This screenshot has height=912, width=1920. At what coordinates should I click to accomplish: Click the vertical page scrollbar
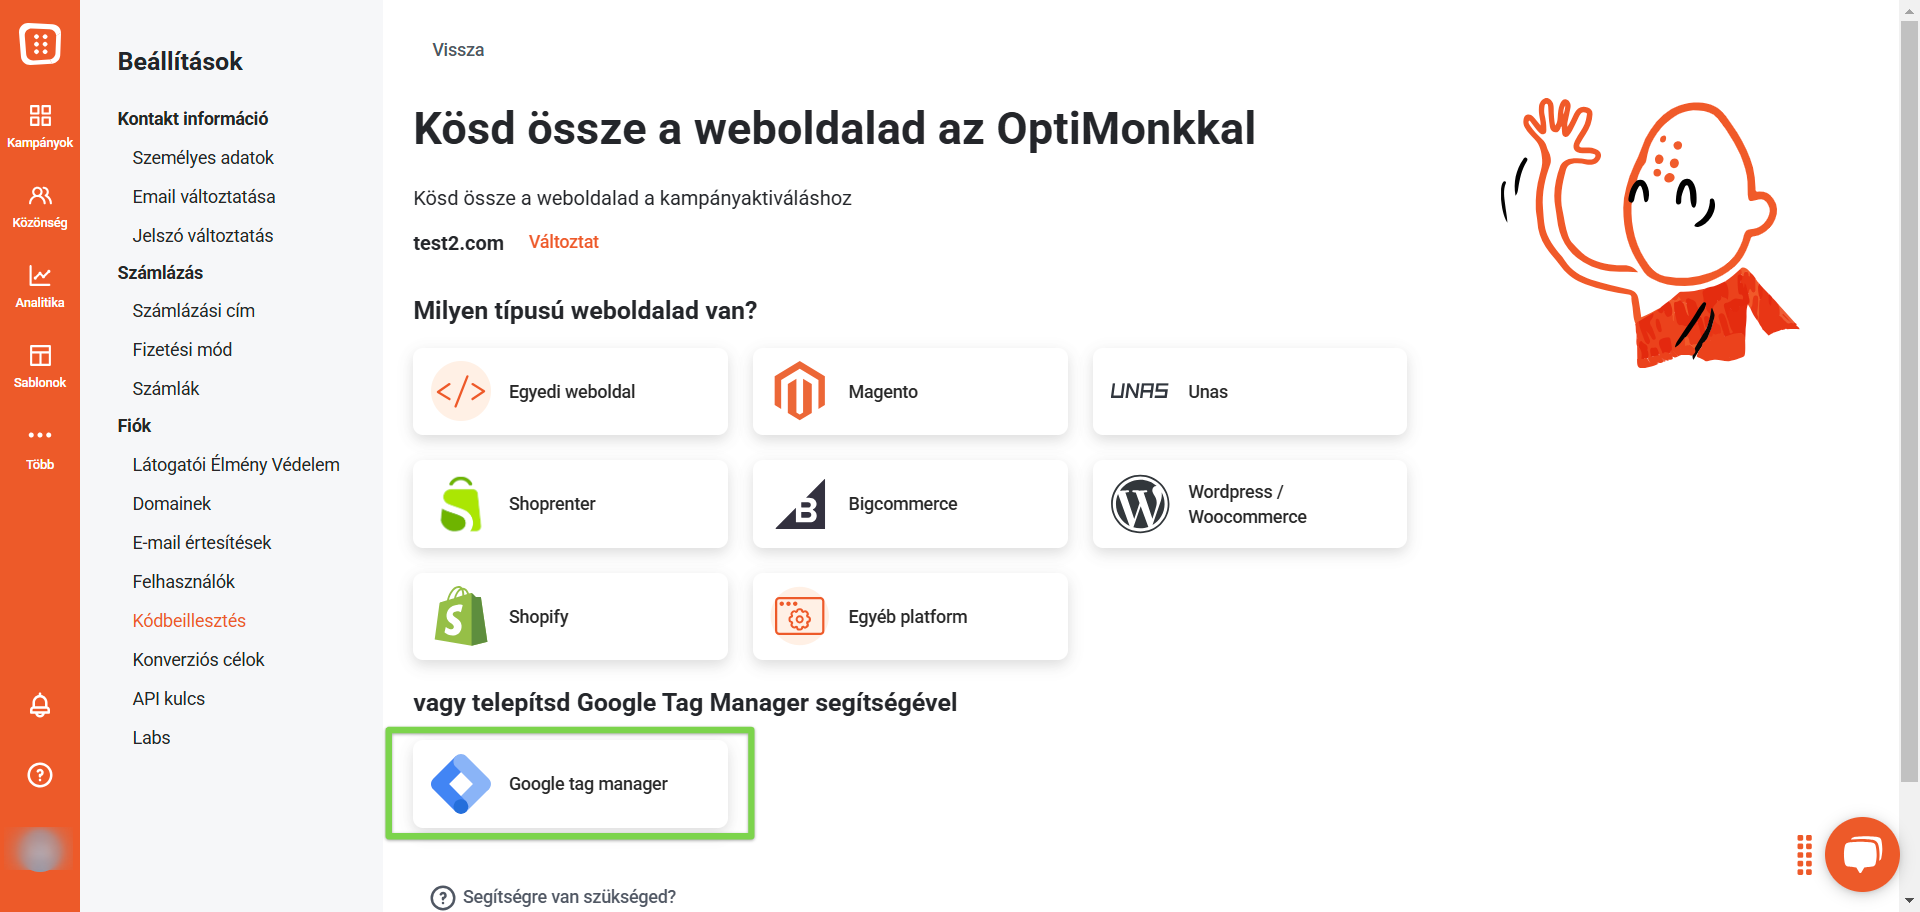pyautogui.click(x=1909, y=400)
